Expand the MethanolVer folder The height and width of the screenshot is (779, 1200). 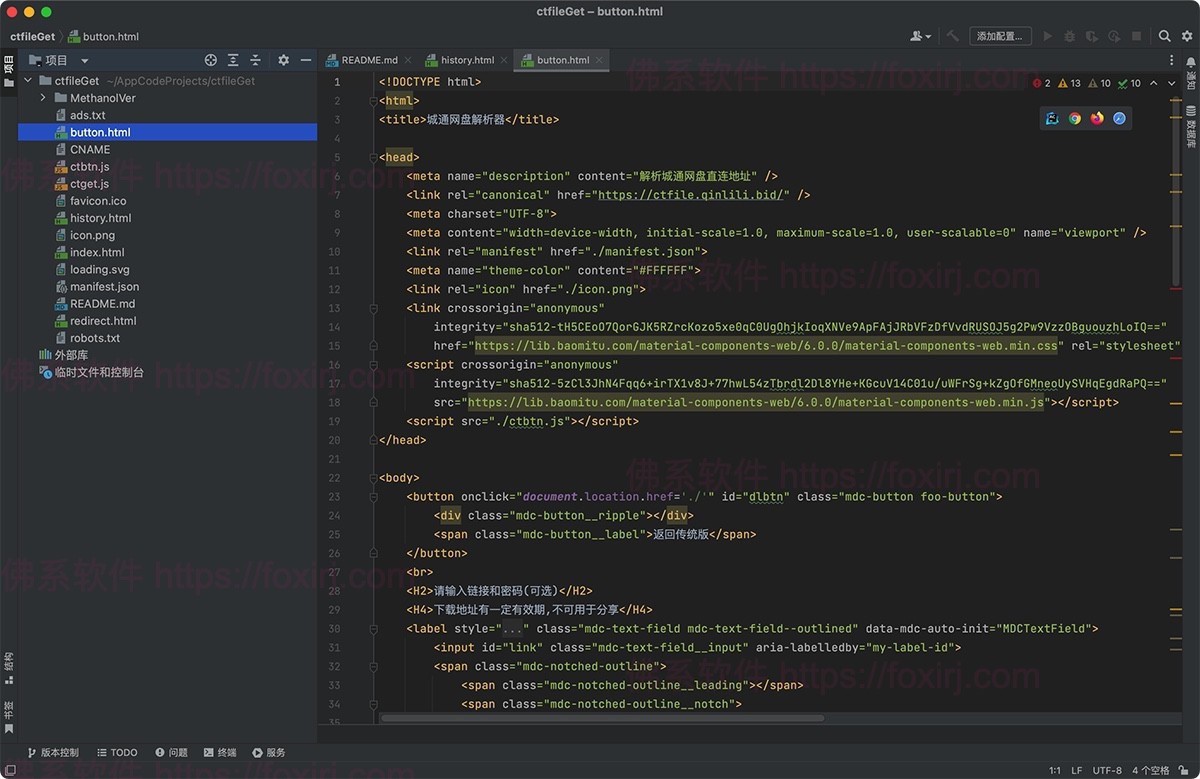click(x=43, y=97)
